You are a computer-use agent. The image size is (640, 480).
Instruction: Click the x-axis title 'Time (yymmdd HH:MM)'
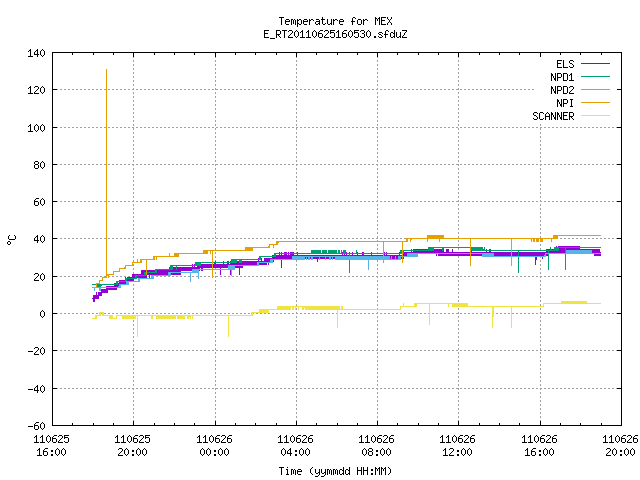pyautogui.click(x=335, y=471)
